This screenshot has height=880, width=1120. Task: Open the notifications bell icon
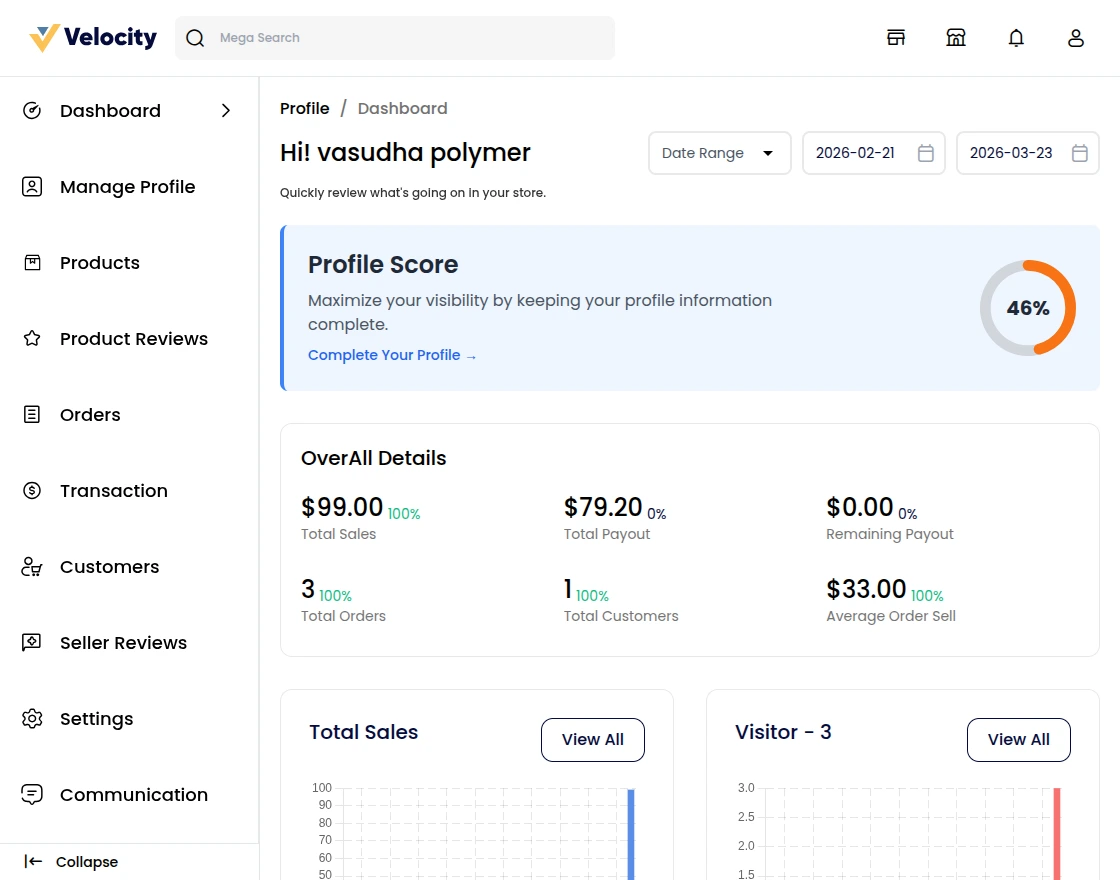click(1016, 37)
